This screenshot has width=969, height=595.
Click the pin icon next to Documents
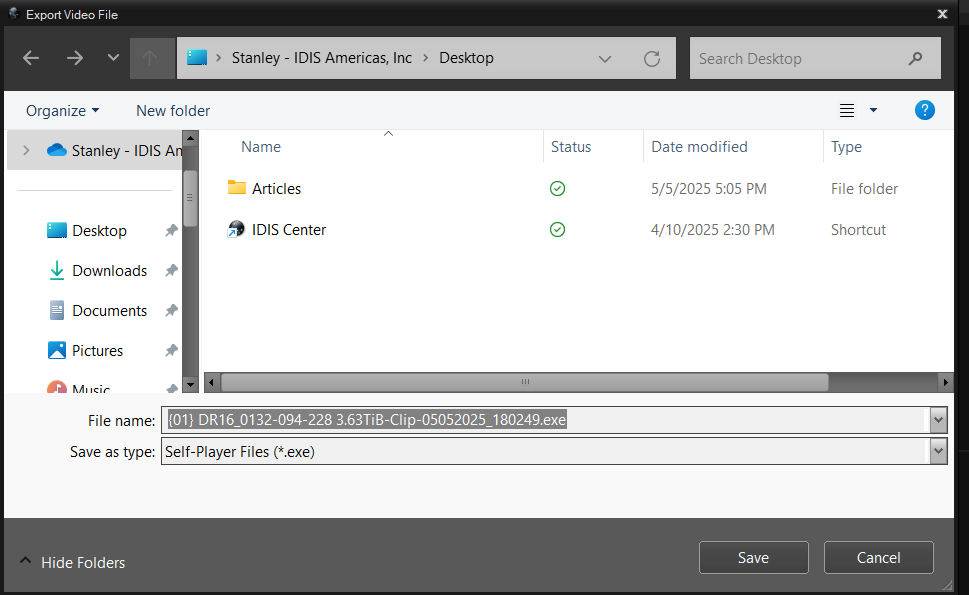click(171, 311)
